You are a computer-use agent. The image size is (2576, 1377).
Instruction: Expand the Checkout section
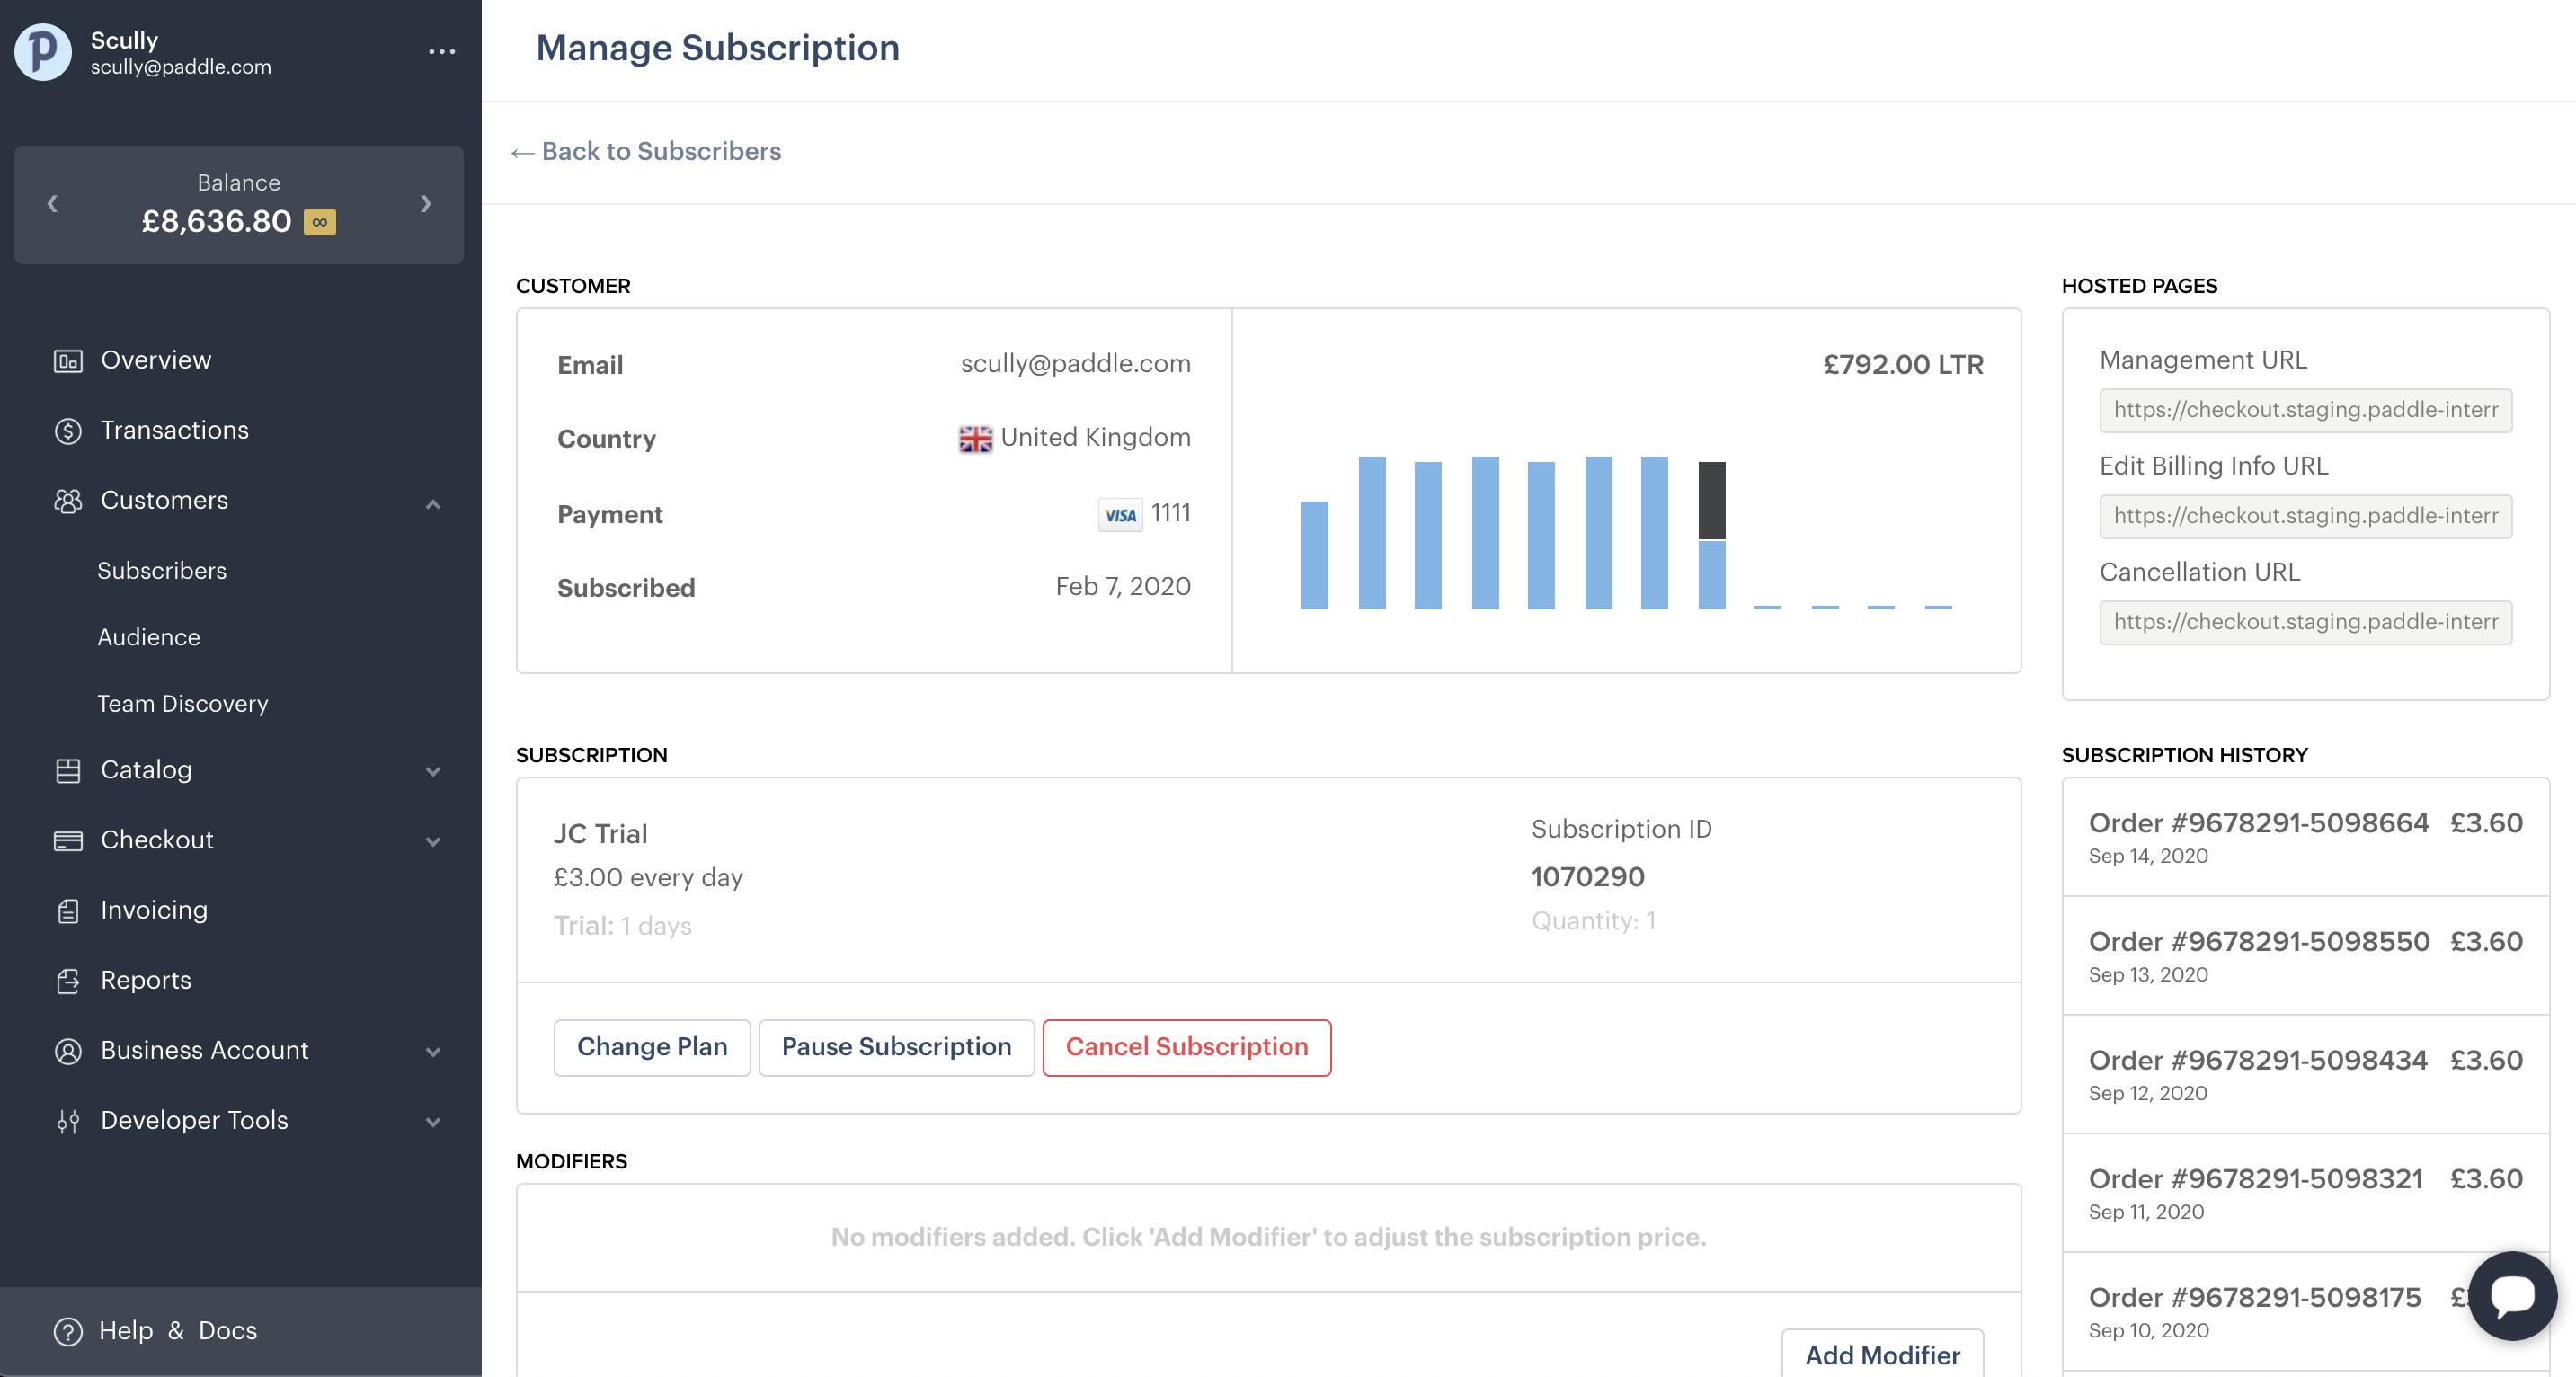click(x=433, y=841)
